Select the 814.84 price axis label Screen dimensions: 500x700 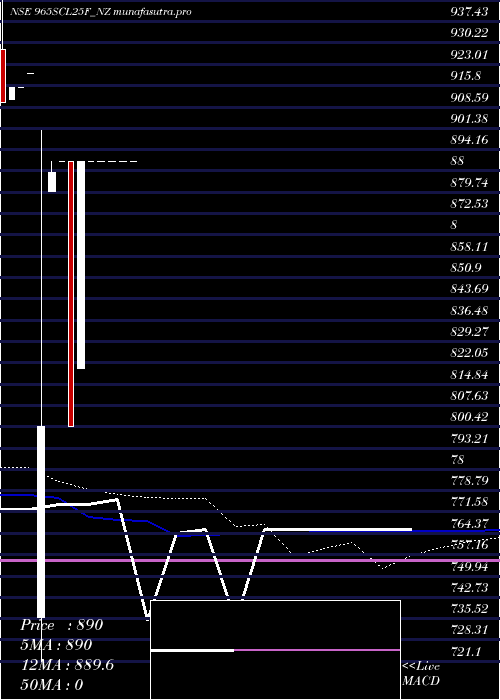pos(469,374)
